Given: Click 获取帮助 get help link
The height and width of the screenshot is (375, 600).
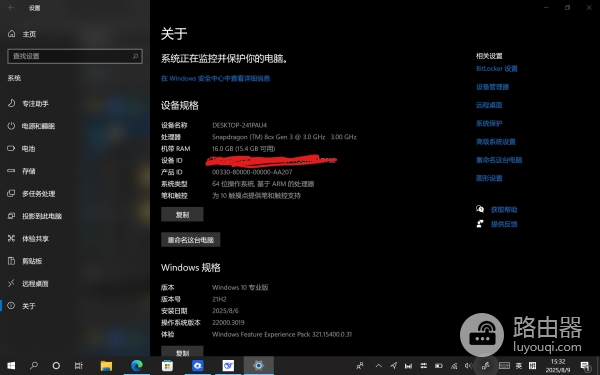Looking at the screenshot, I should point(504,210).
